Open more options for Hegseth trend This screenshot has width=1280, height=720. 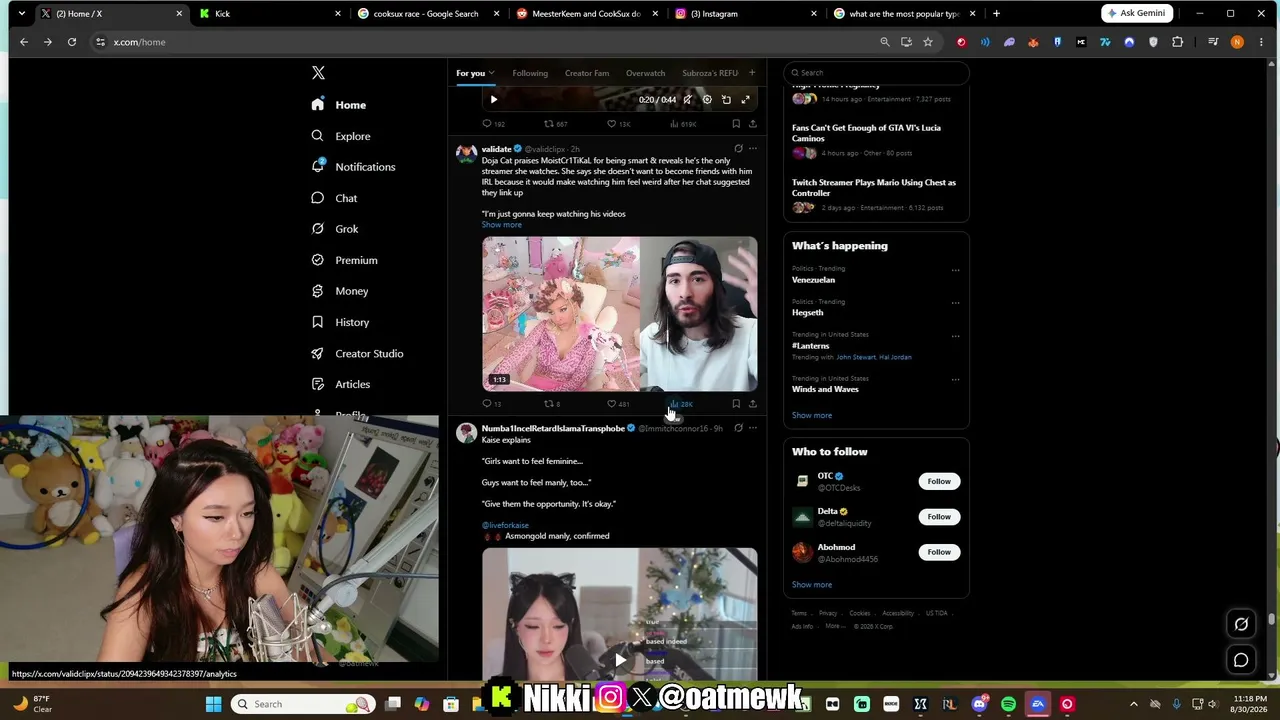[955, 303]
